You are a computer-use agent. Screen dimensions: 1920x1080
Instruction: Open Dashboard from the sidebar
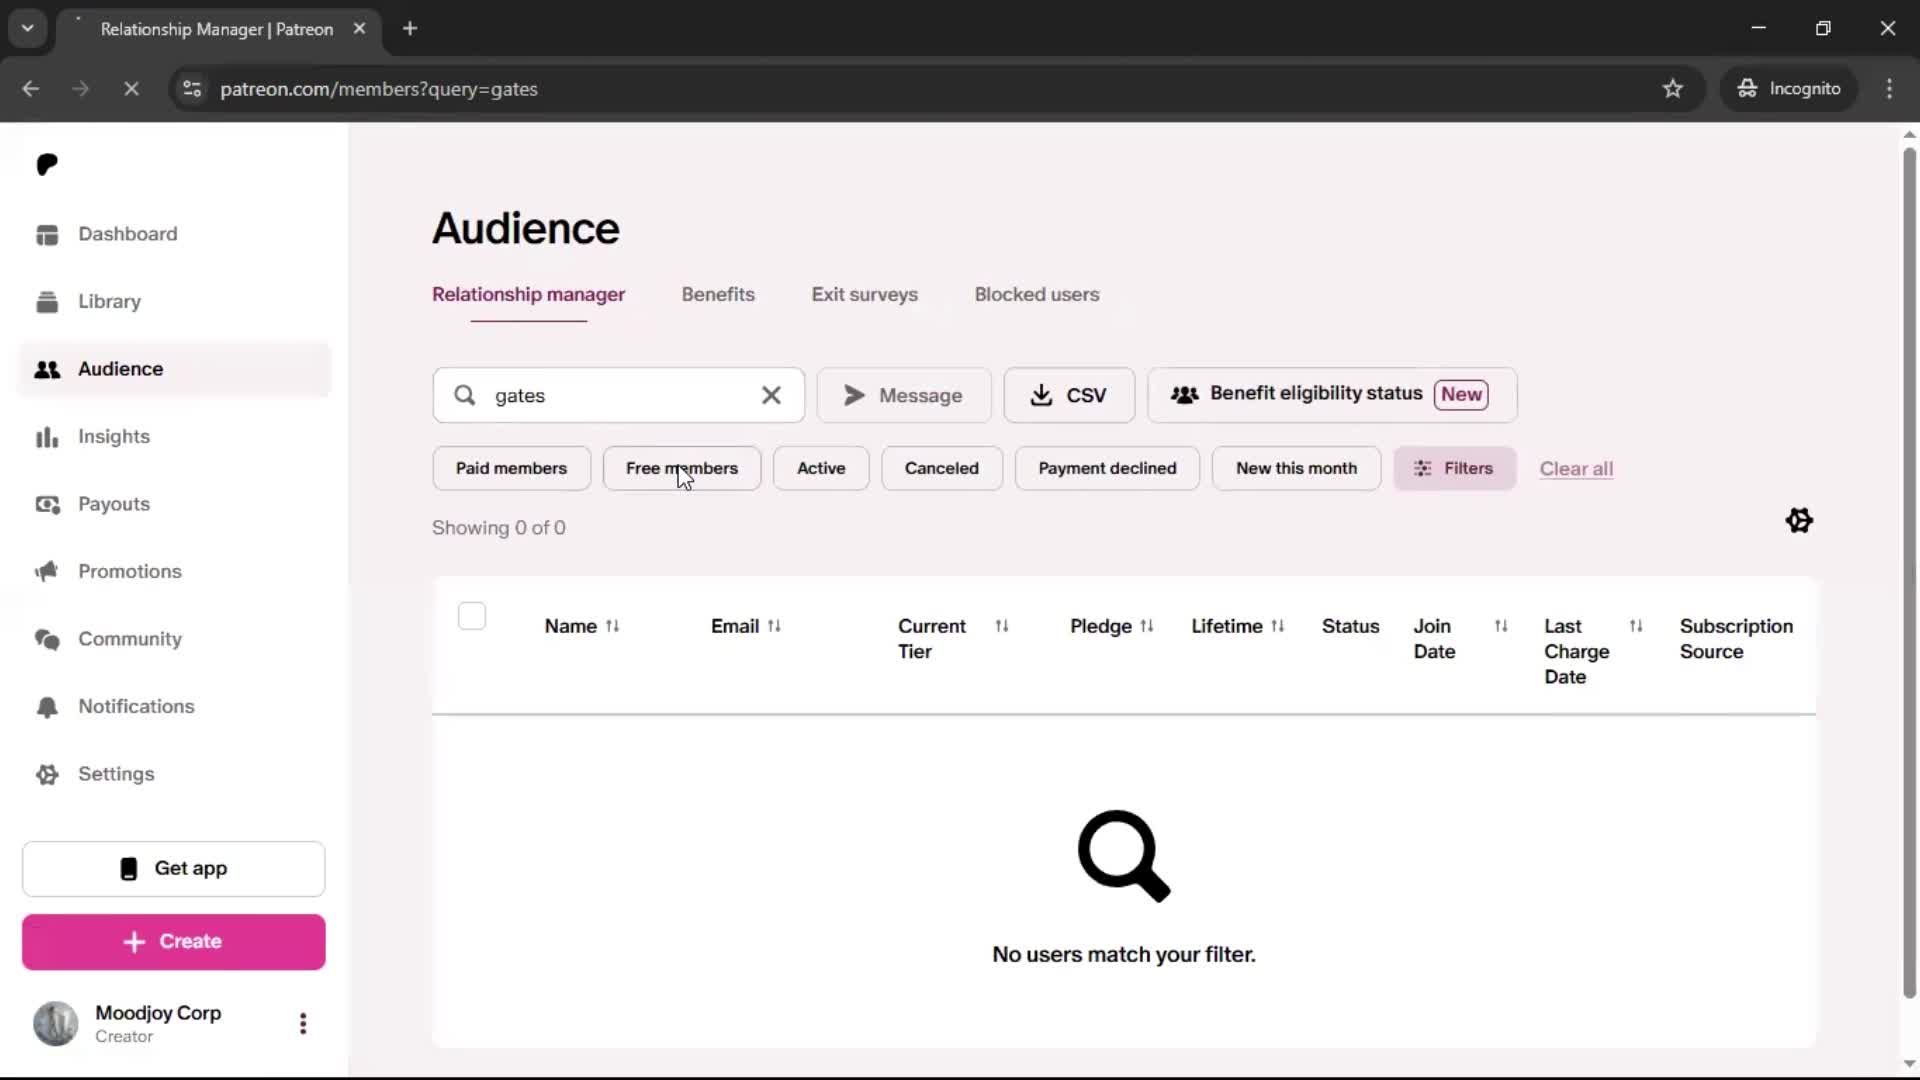[174, 234]
